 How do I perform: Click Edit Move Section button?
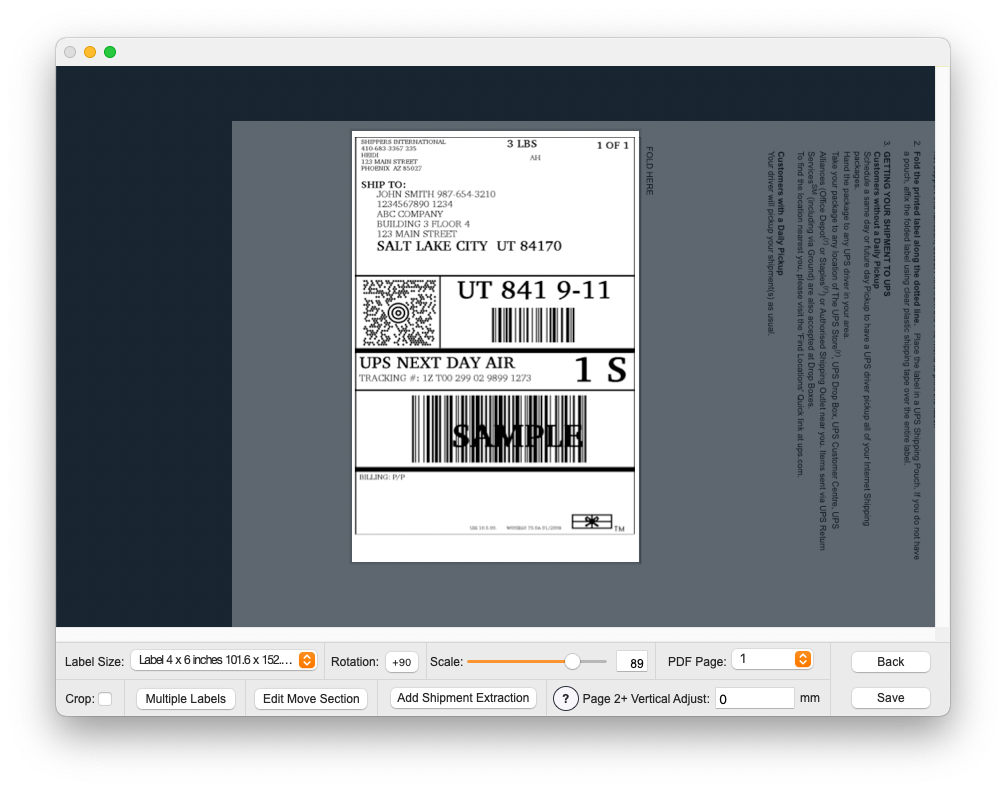pos(311,699)
